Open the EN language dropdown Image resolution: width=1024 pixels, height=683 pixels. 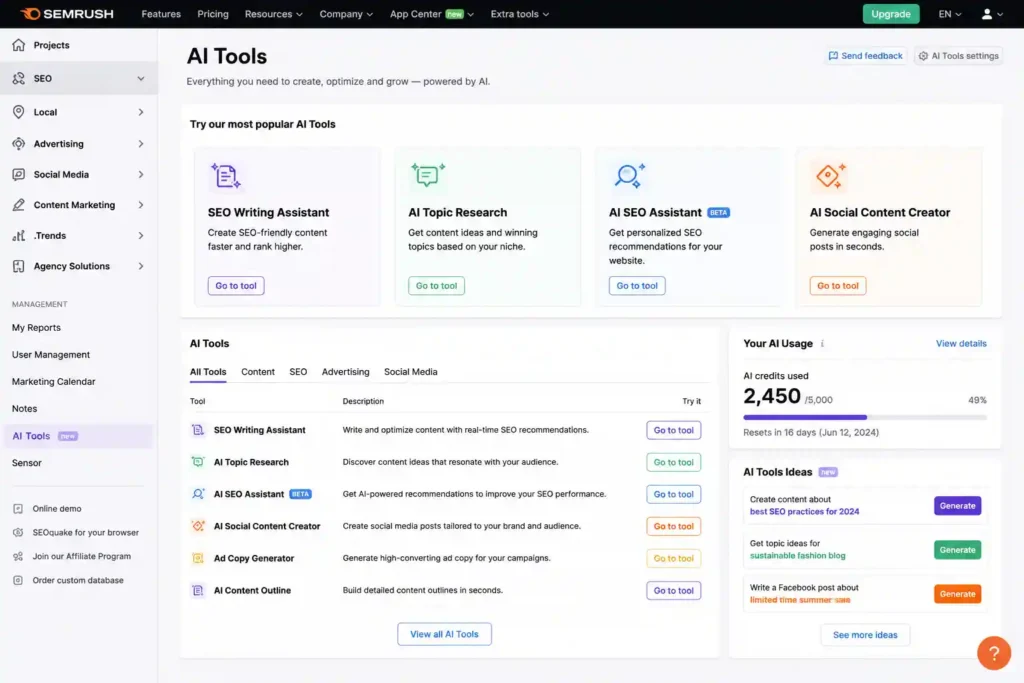click(x=950, y=14)
